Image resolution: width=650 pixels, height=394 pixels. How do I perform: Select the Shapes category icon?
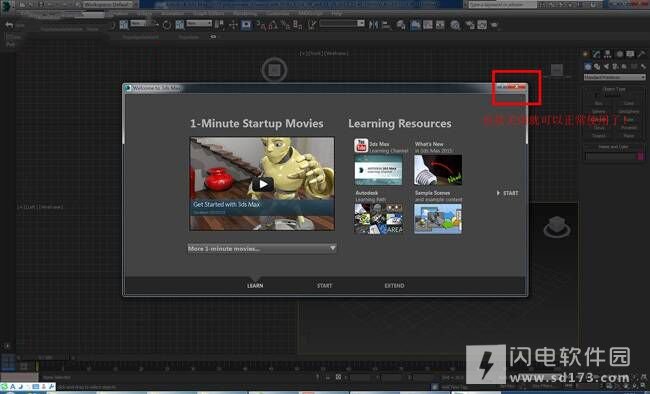597,66
